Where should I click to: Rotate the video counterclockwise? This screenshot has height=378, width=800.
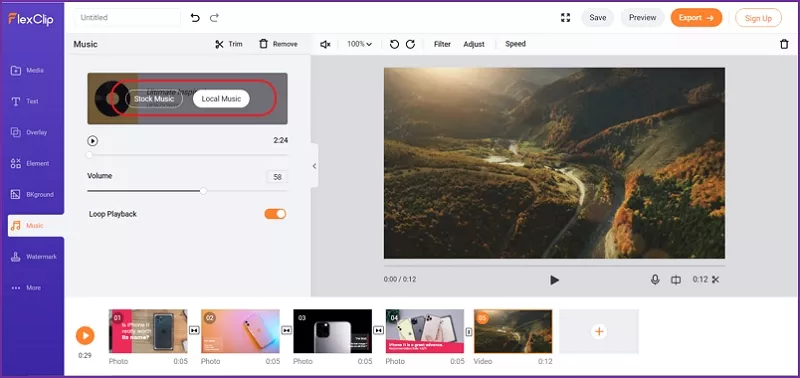(394, 44)
